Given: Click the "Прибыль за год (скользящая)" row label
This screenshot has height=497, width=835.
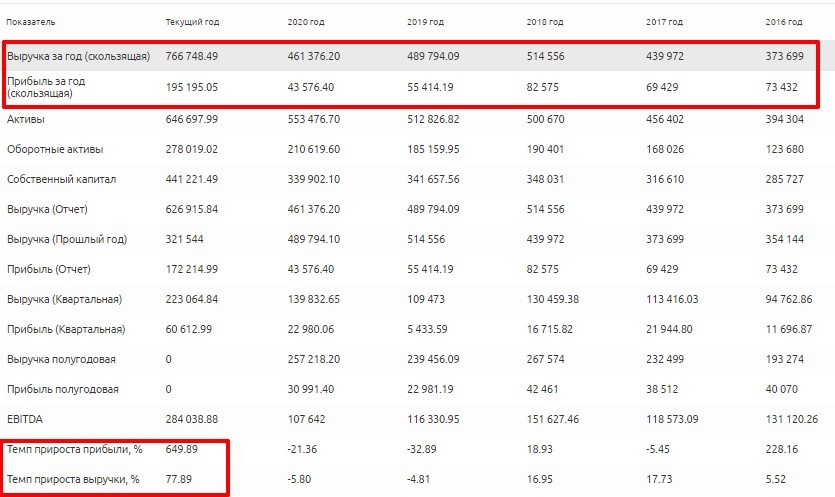Looking at the screenshot, I should pos(54,88).
